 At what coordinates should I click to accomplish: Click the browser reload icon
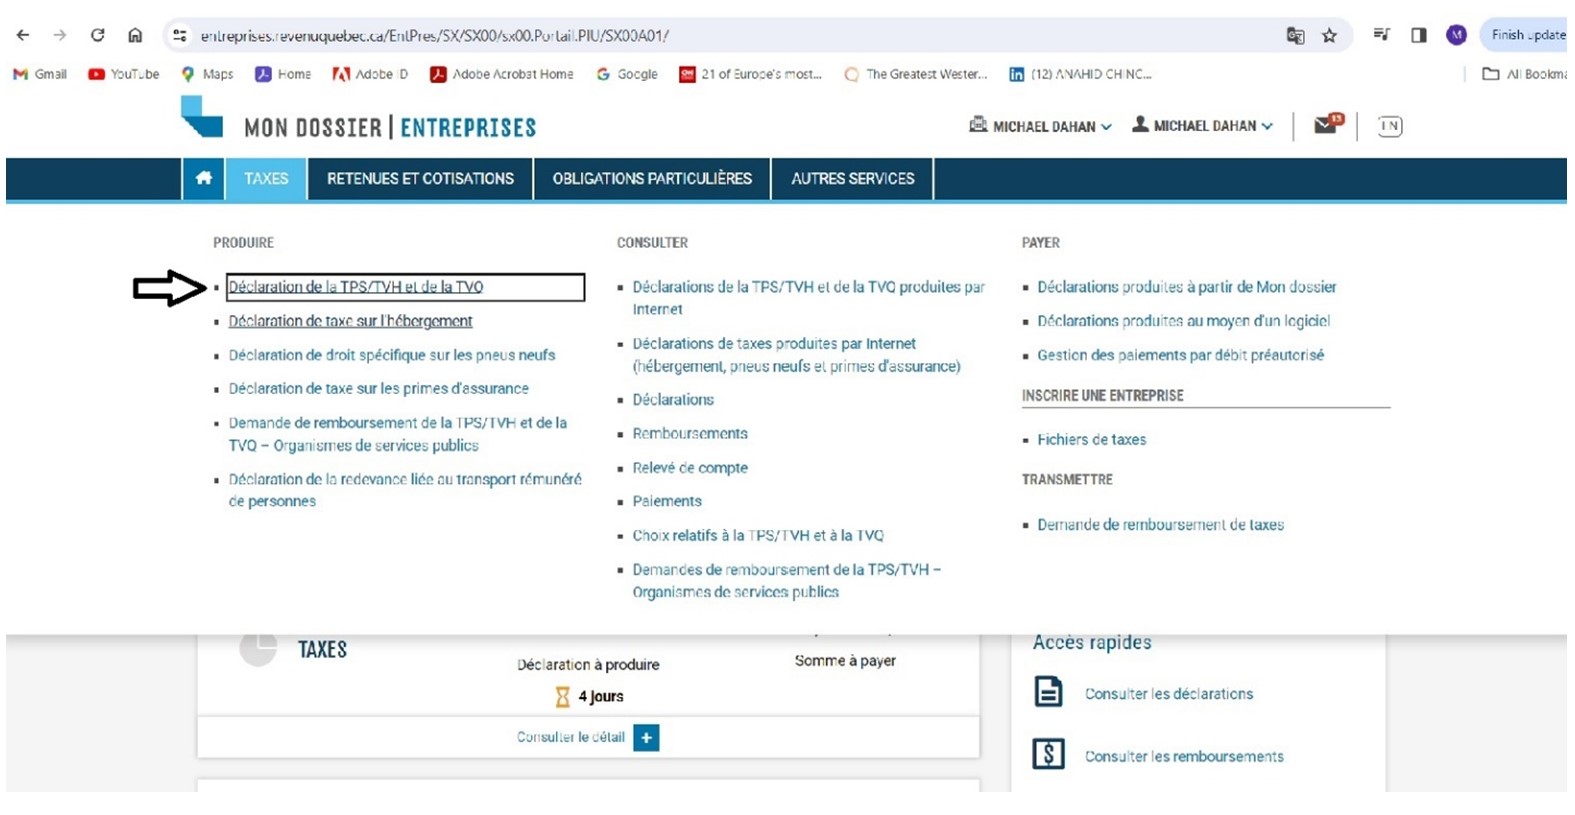pyautogui.click(x=97, y=36)
